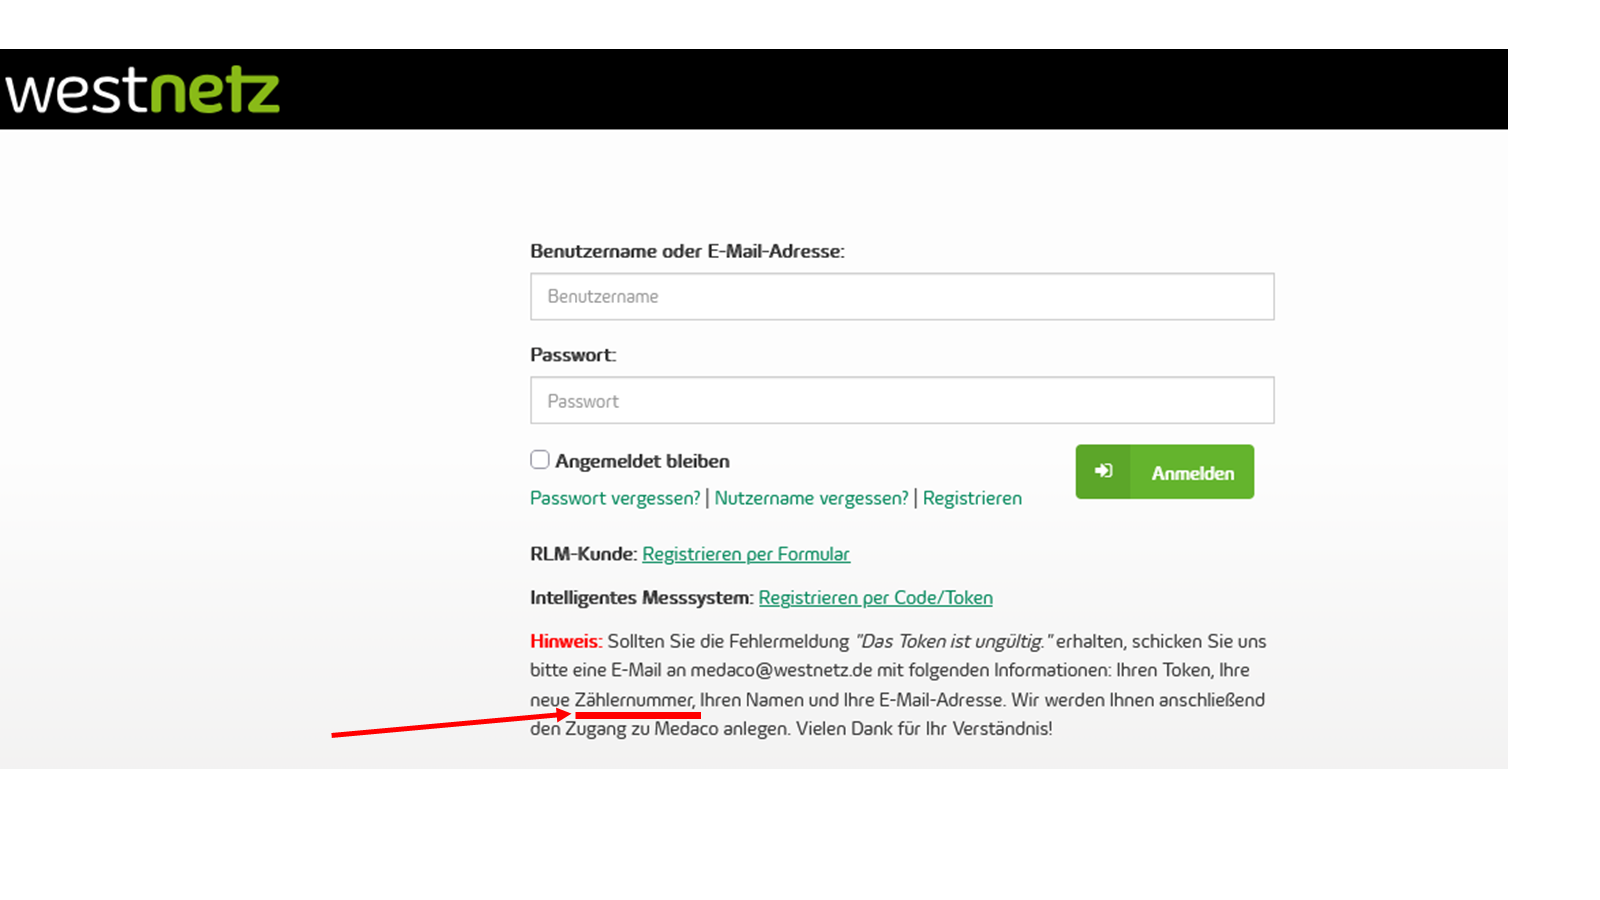
Task: Open the Nutzername vergessen? link
Action: click(x=811, y=498)
